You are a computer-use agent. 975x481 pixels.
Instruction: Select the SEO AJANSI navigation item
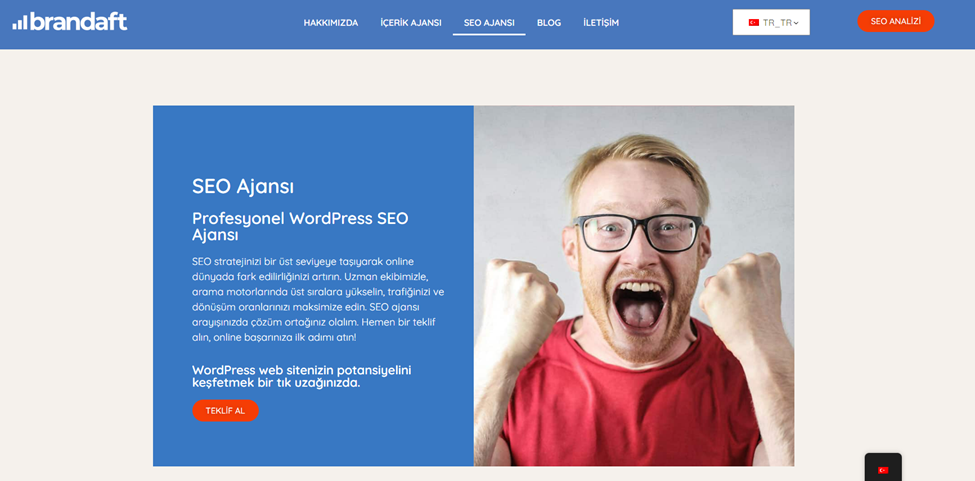point(489,23)
